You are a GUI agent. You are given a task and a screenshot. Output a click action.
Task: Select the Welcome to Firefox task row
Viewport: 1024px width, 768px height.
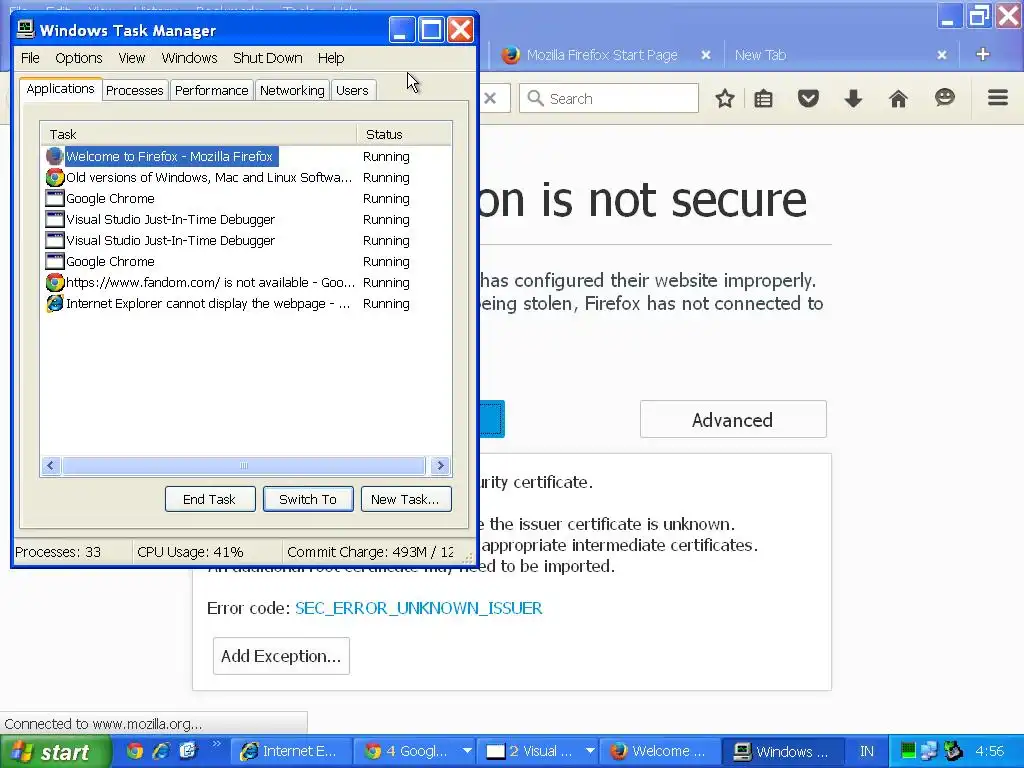pos(246,157)
